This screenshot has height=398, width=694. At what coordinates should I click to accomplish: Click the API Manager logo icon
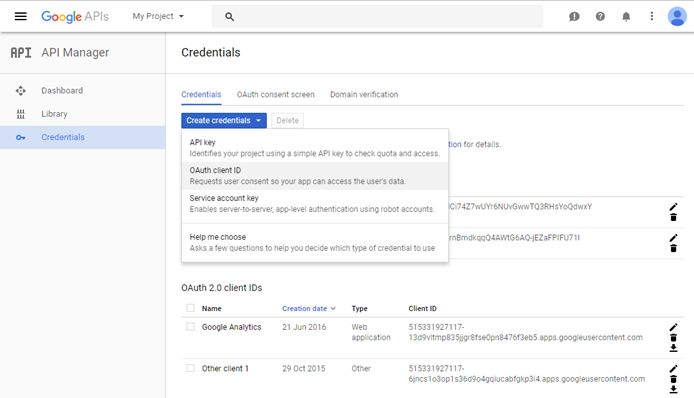[x=21, y=53]
